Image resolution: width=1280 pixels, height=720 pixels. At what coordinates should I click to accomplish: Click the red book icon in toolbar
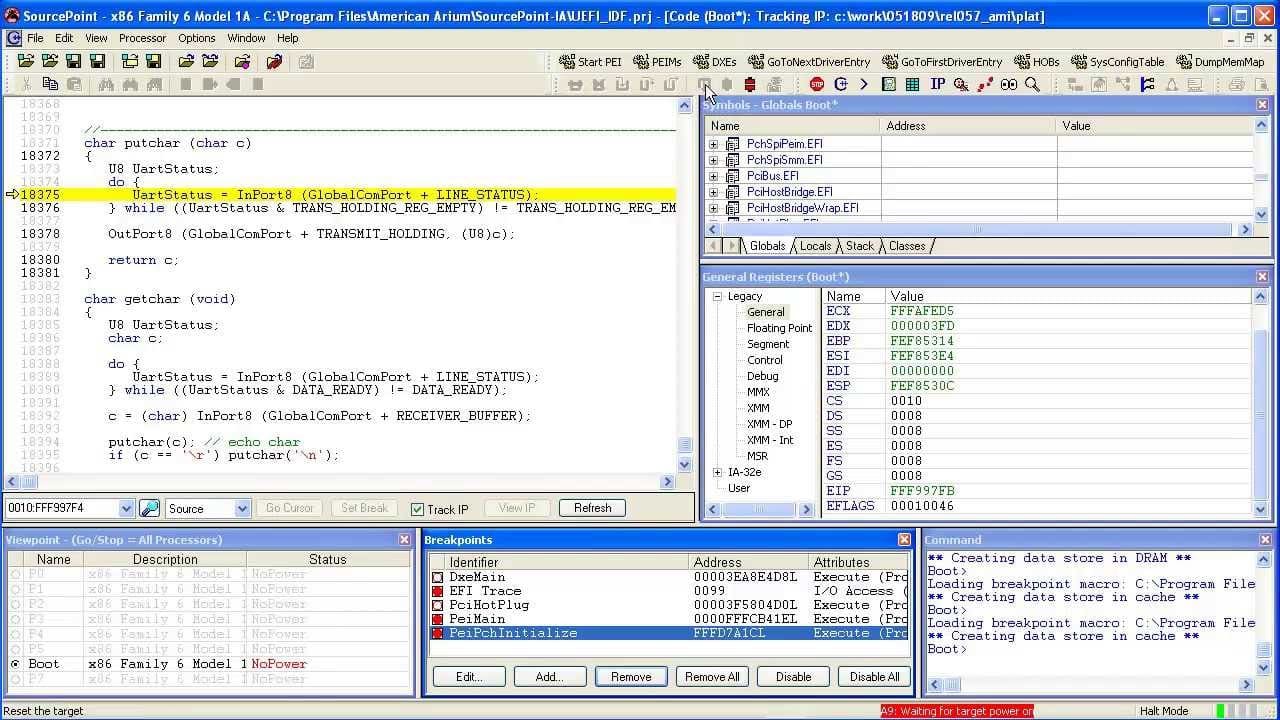pos(274,62)
